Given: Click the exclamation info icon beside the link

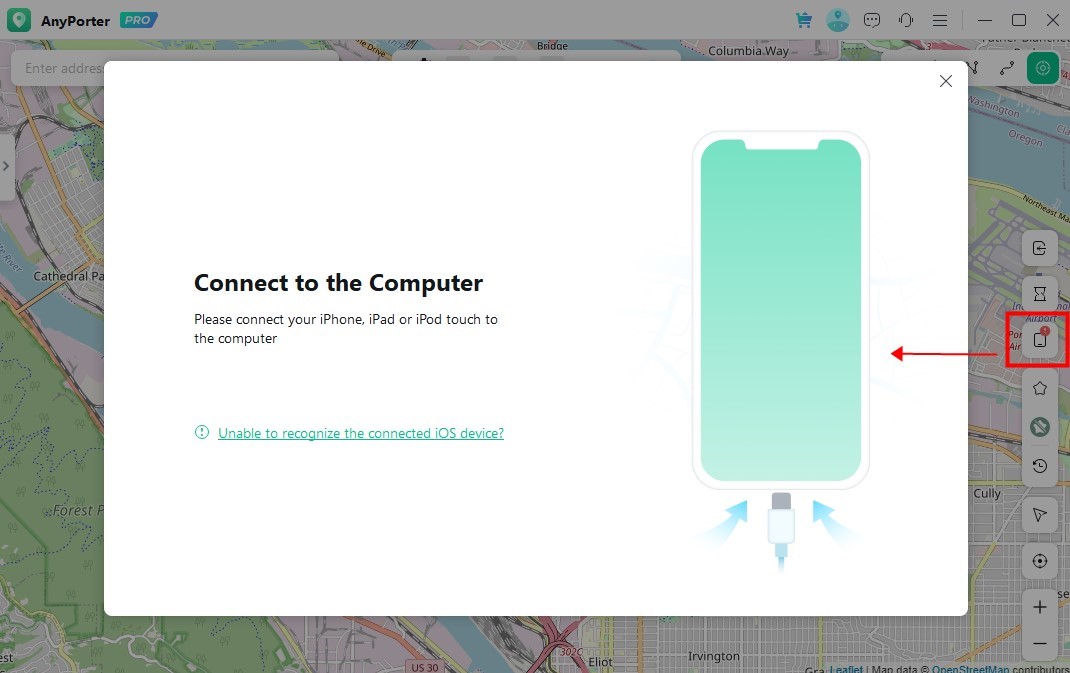Looking at the screenshot, I should pos(202,432).
